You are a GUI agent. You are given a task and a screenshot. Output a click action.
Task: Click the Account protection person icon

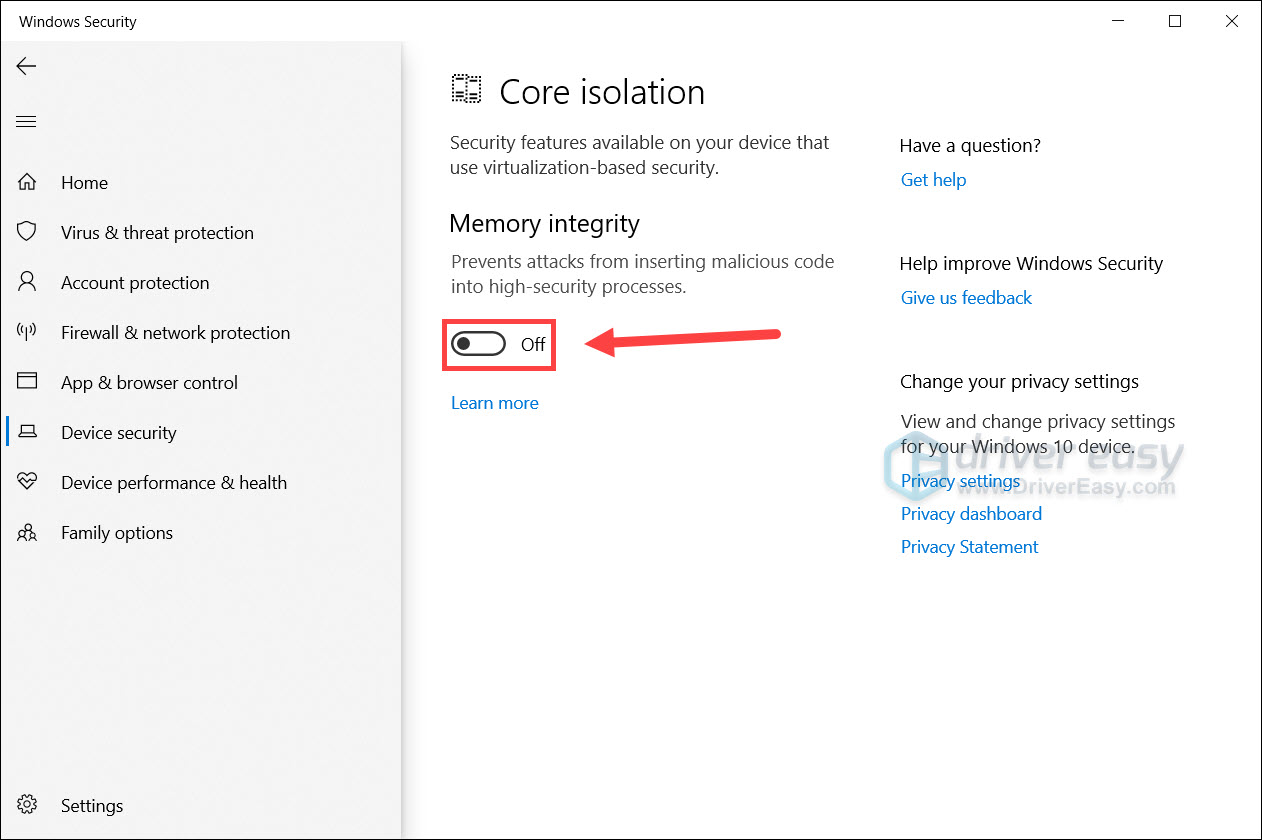[27, 282]
